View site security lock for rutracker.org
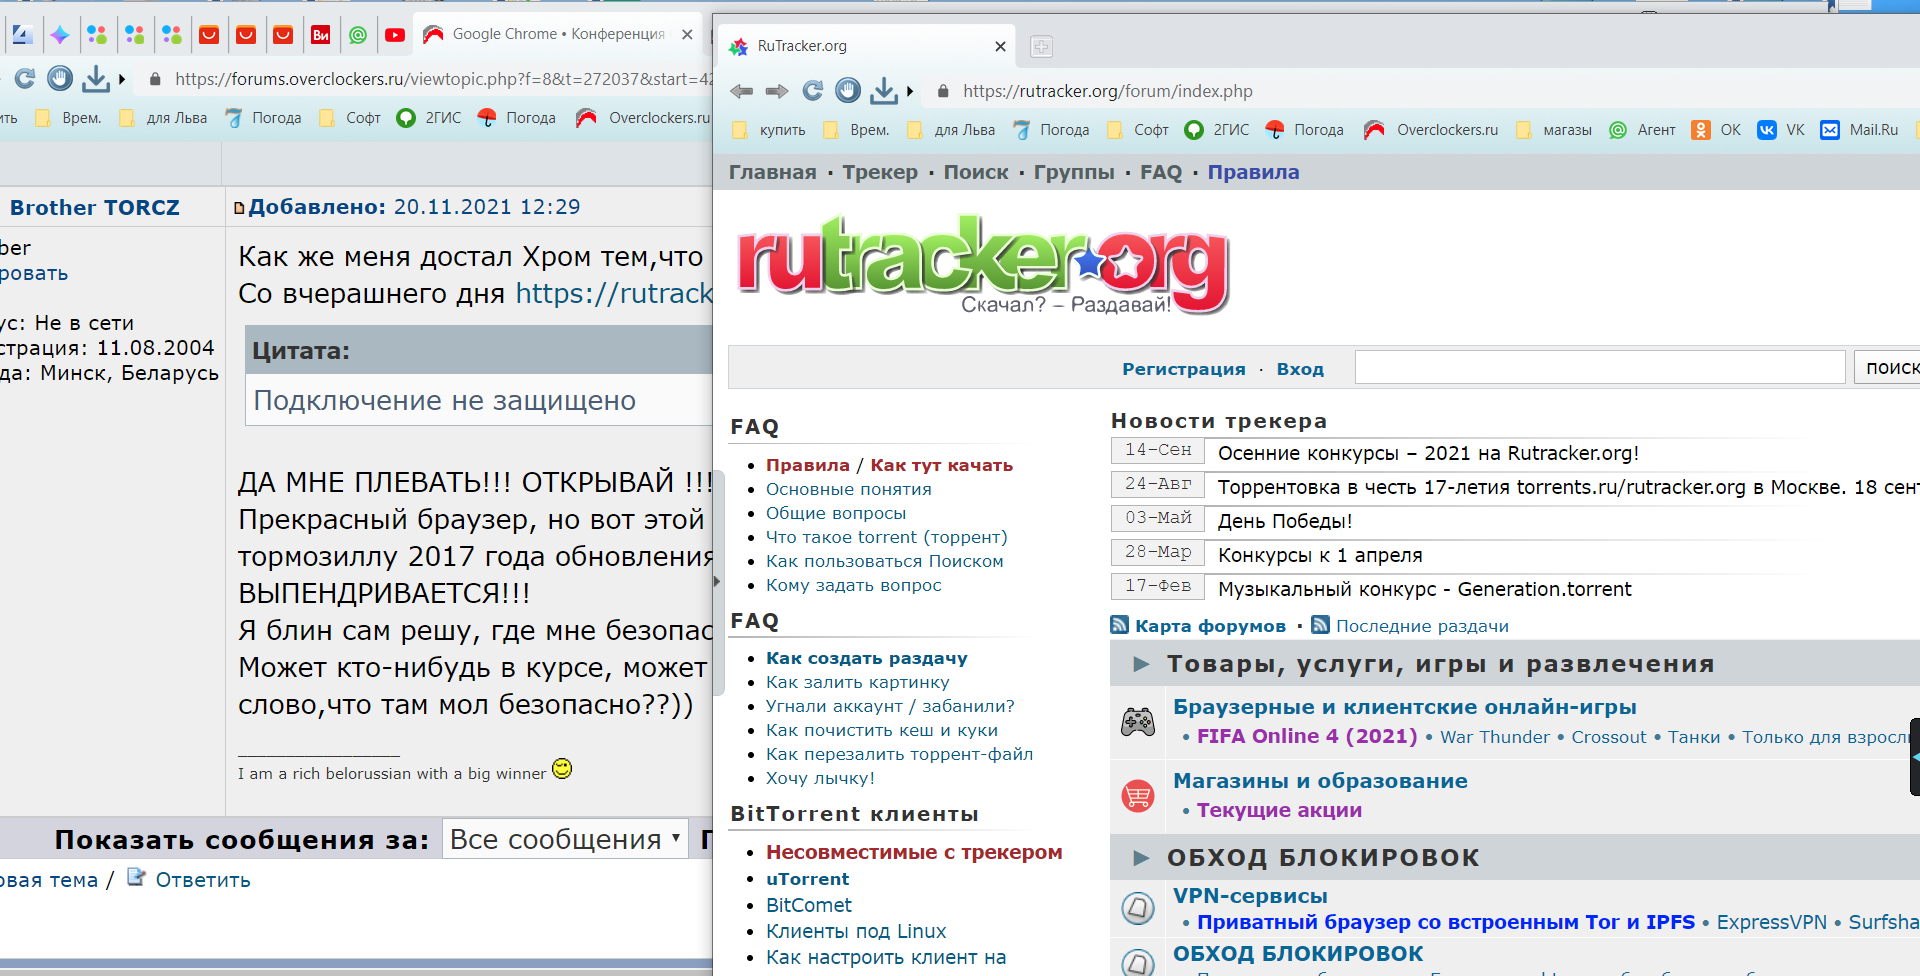The width and height of the screenshot is (1920, 976). 943,91
